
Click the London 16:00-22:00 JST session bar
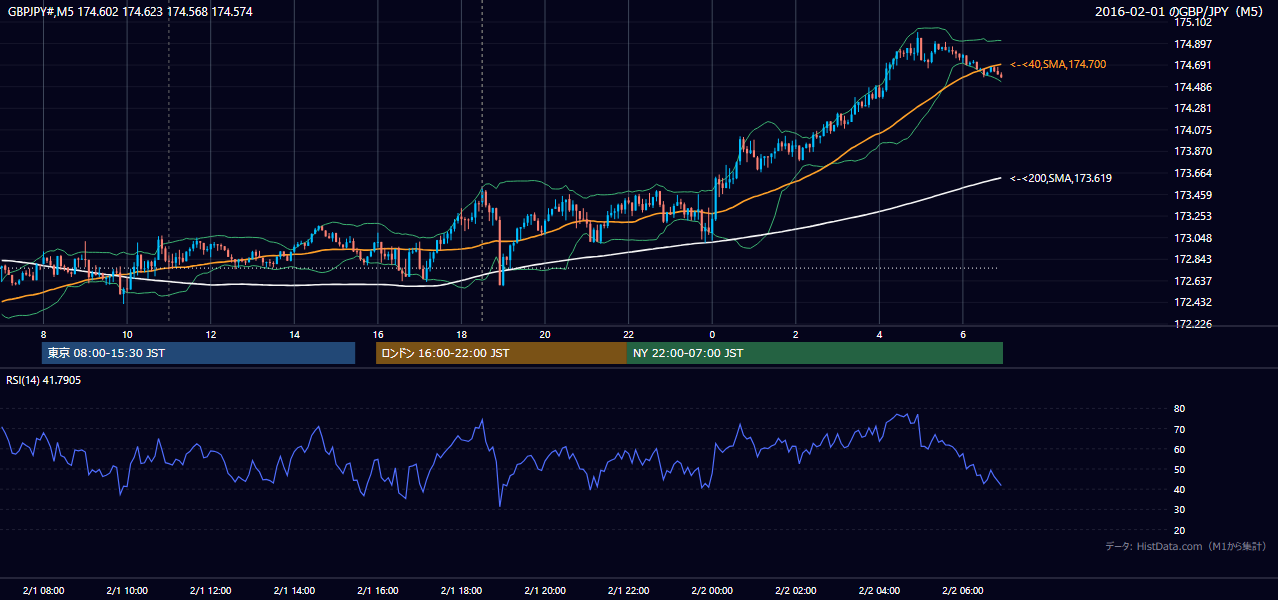tap(501, 353)
